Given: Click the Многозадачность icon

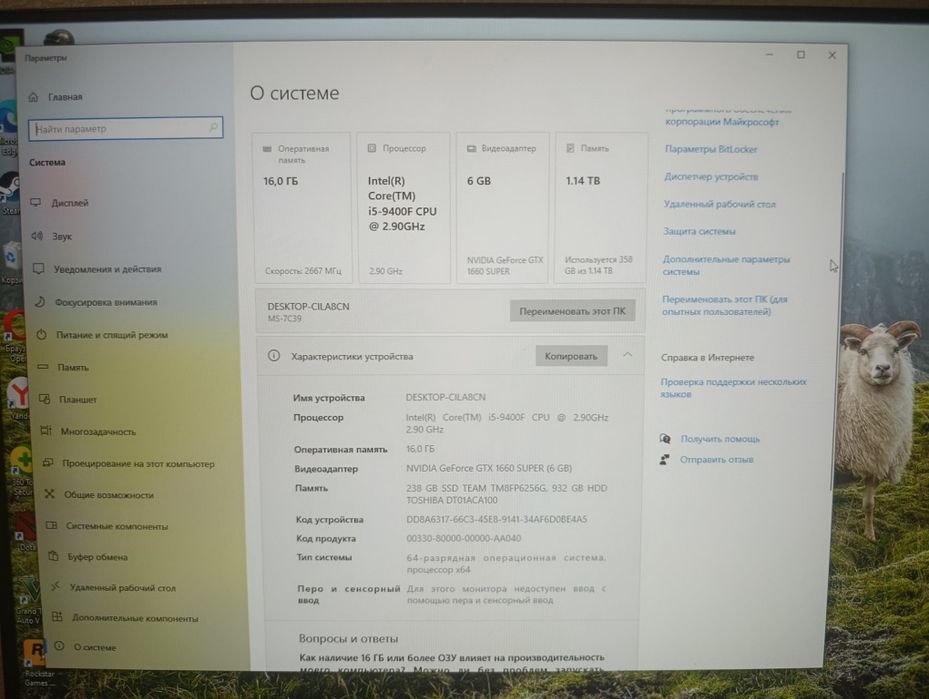Looking at the screenshot, I should point(46,431).
